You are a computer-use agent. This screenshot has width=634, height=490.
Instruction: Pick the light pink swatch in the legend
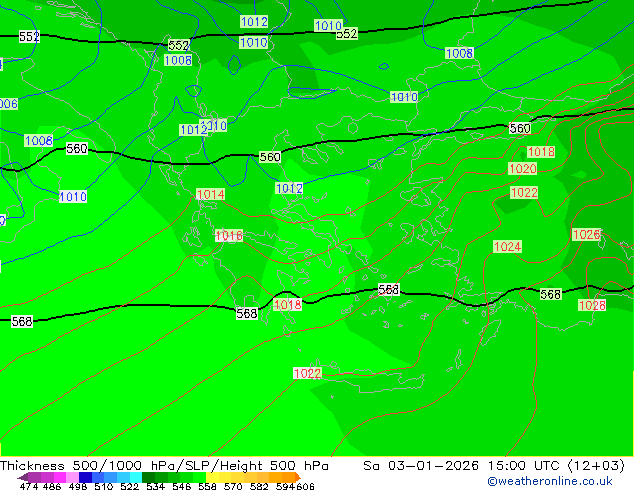(72, 477)
